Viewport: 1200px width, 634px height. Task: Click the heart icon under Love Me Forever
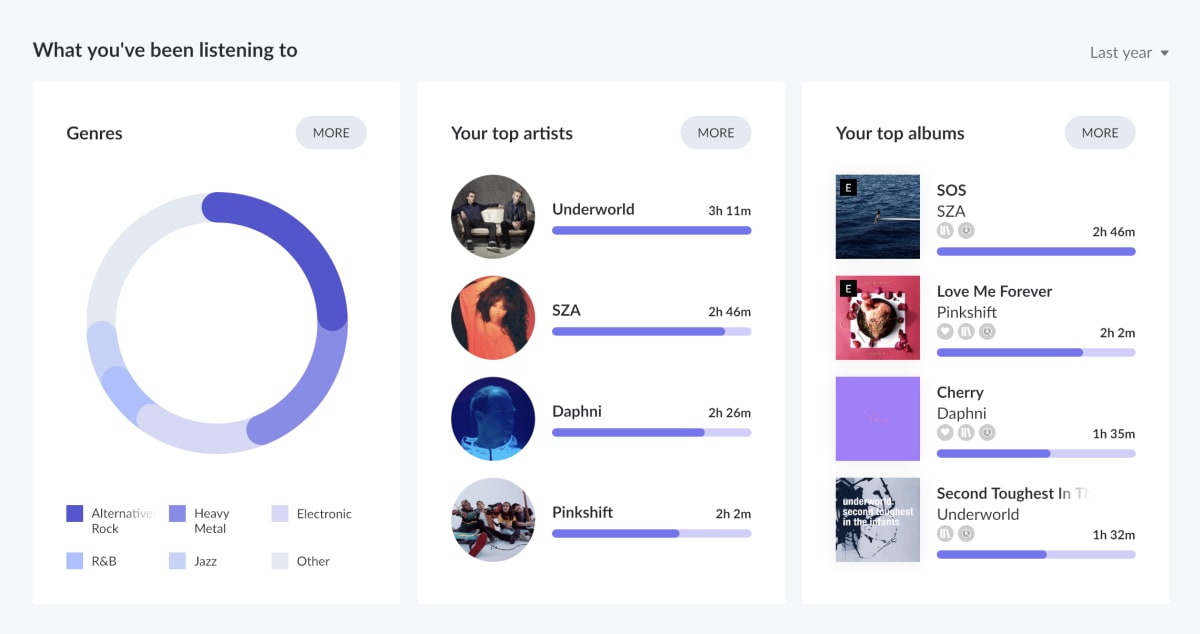click(x=945, y=331)
